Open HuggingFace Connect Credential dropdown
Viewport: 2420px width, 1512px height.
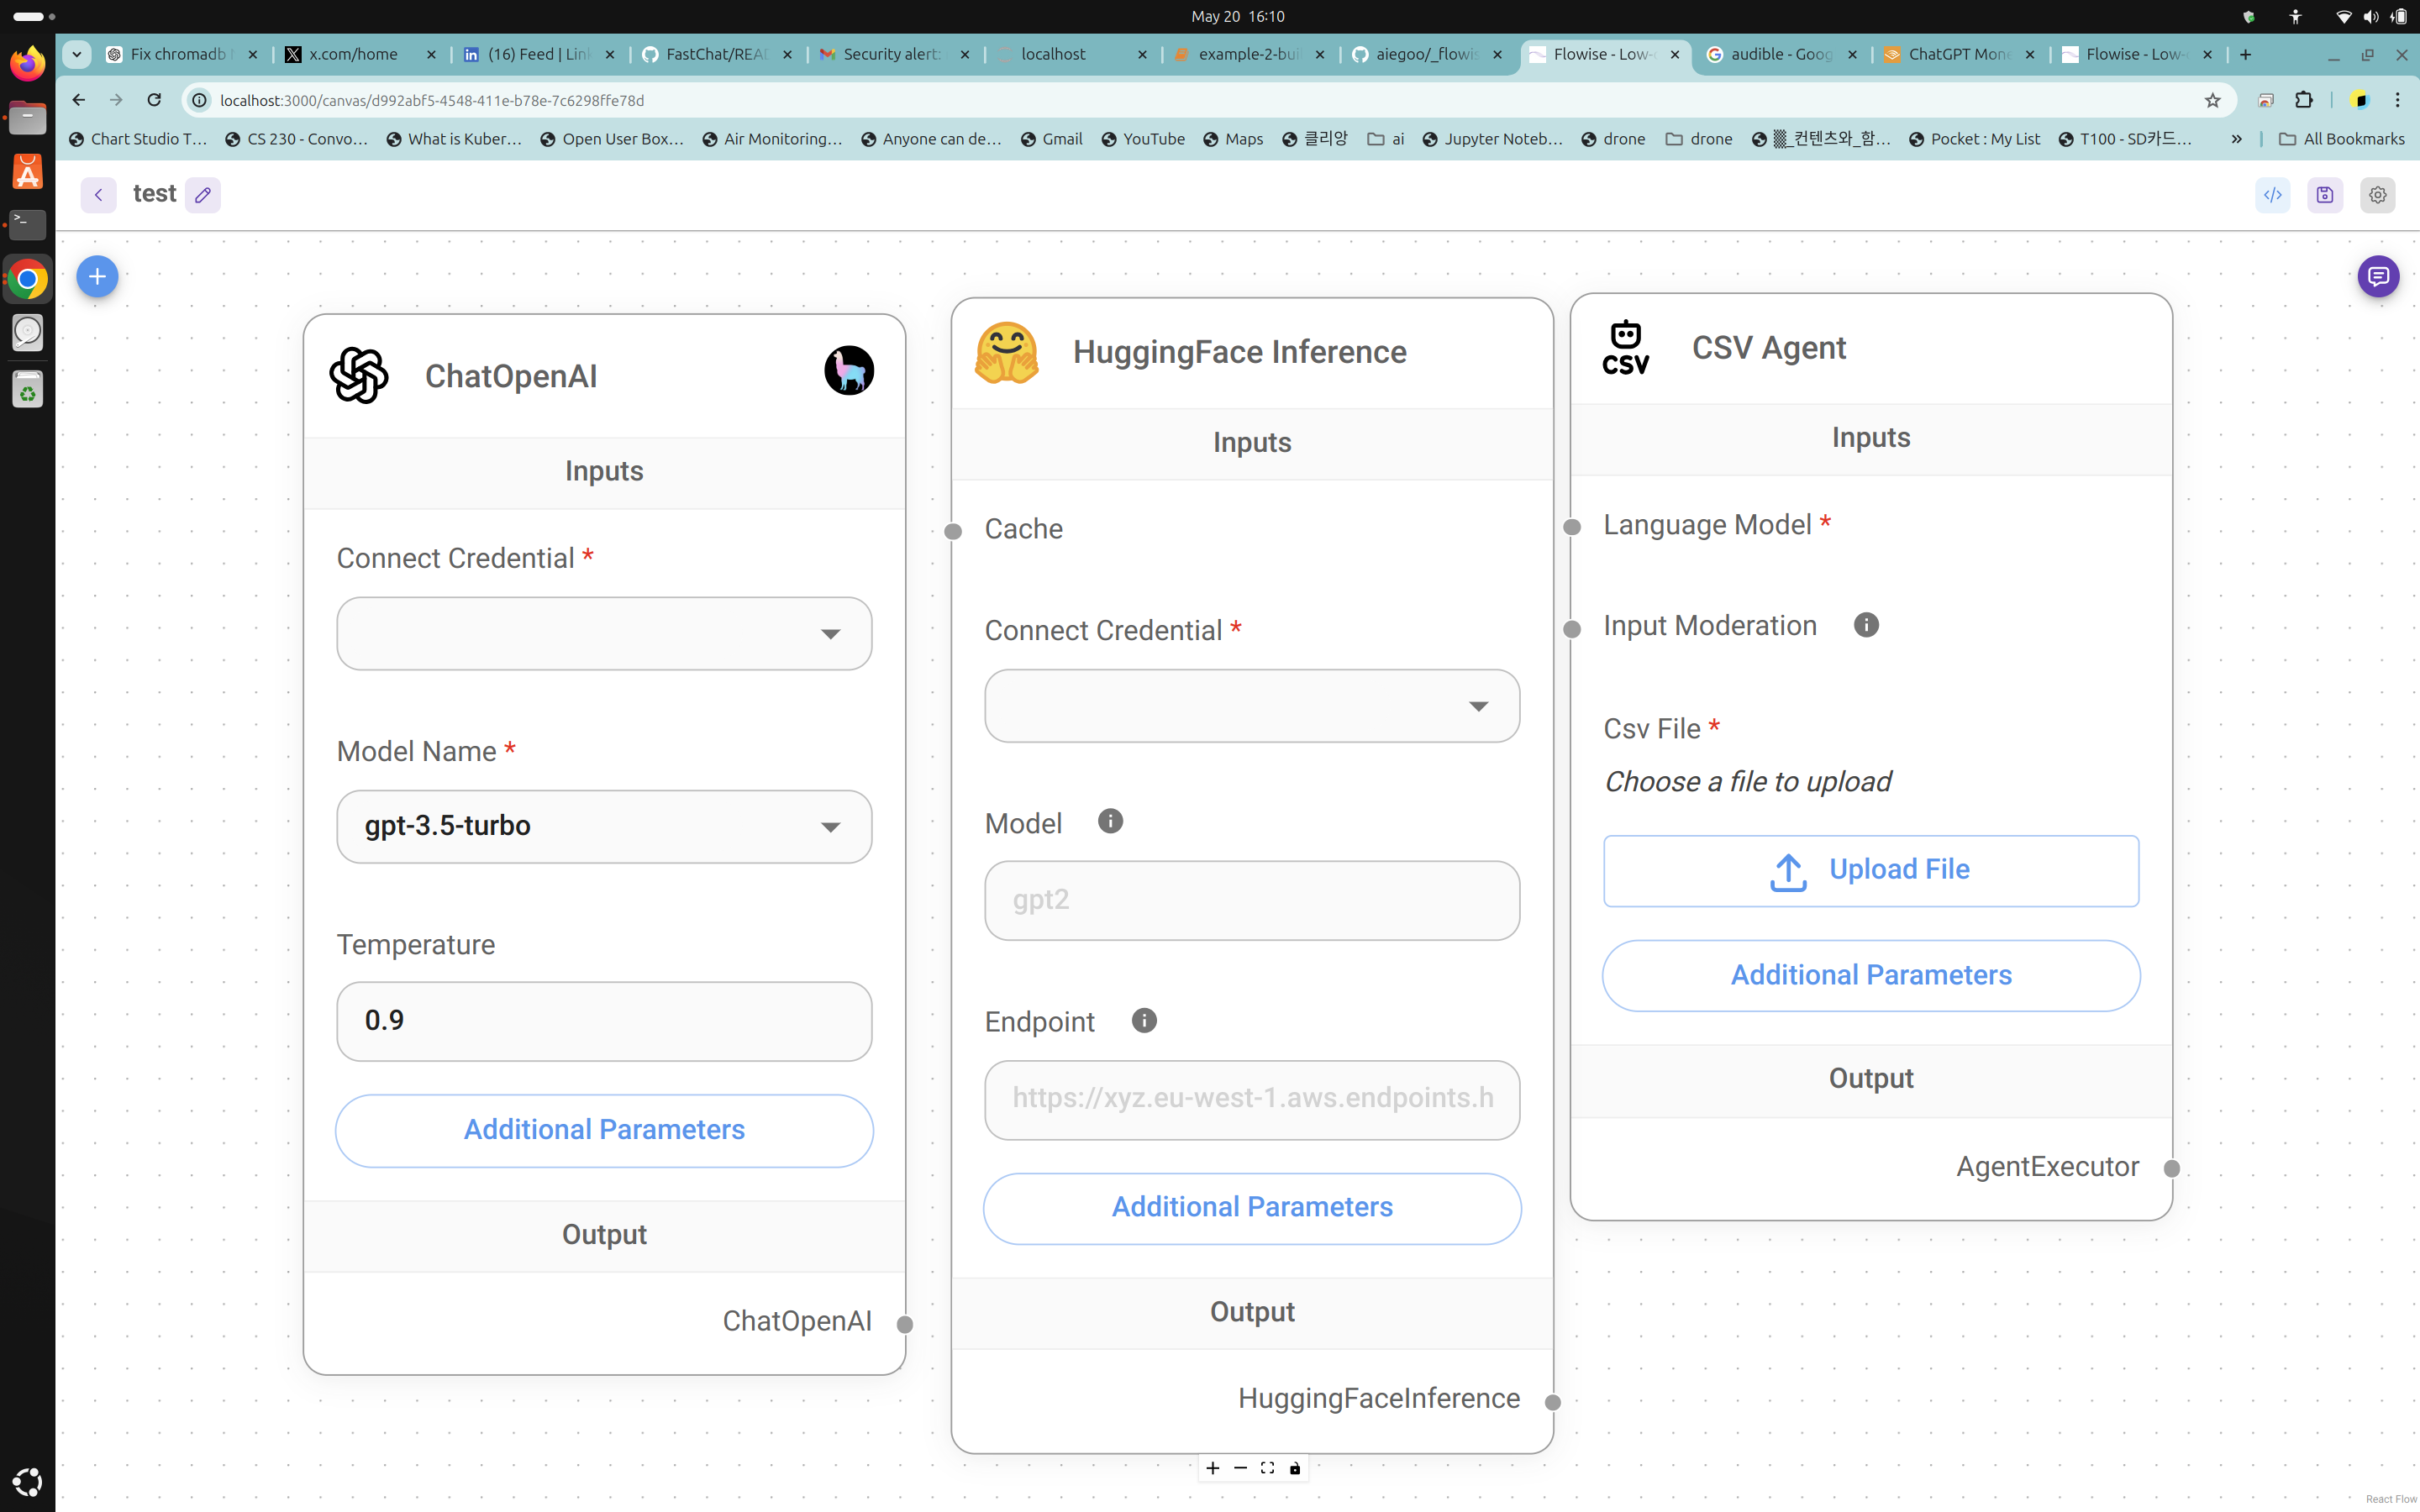point(1251,706)
